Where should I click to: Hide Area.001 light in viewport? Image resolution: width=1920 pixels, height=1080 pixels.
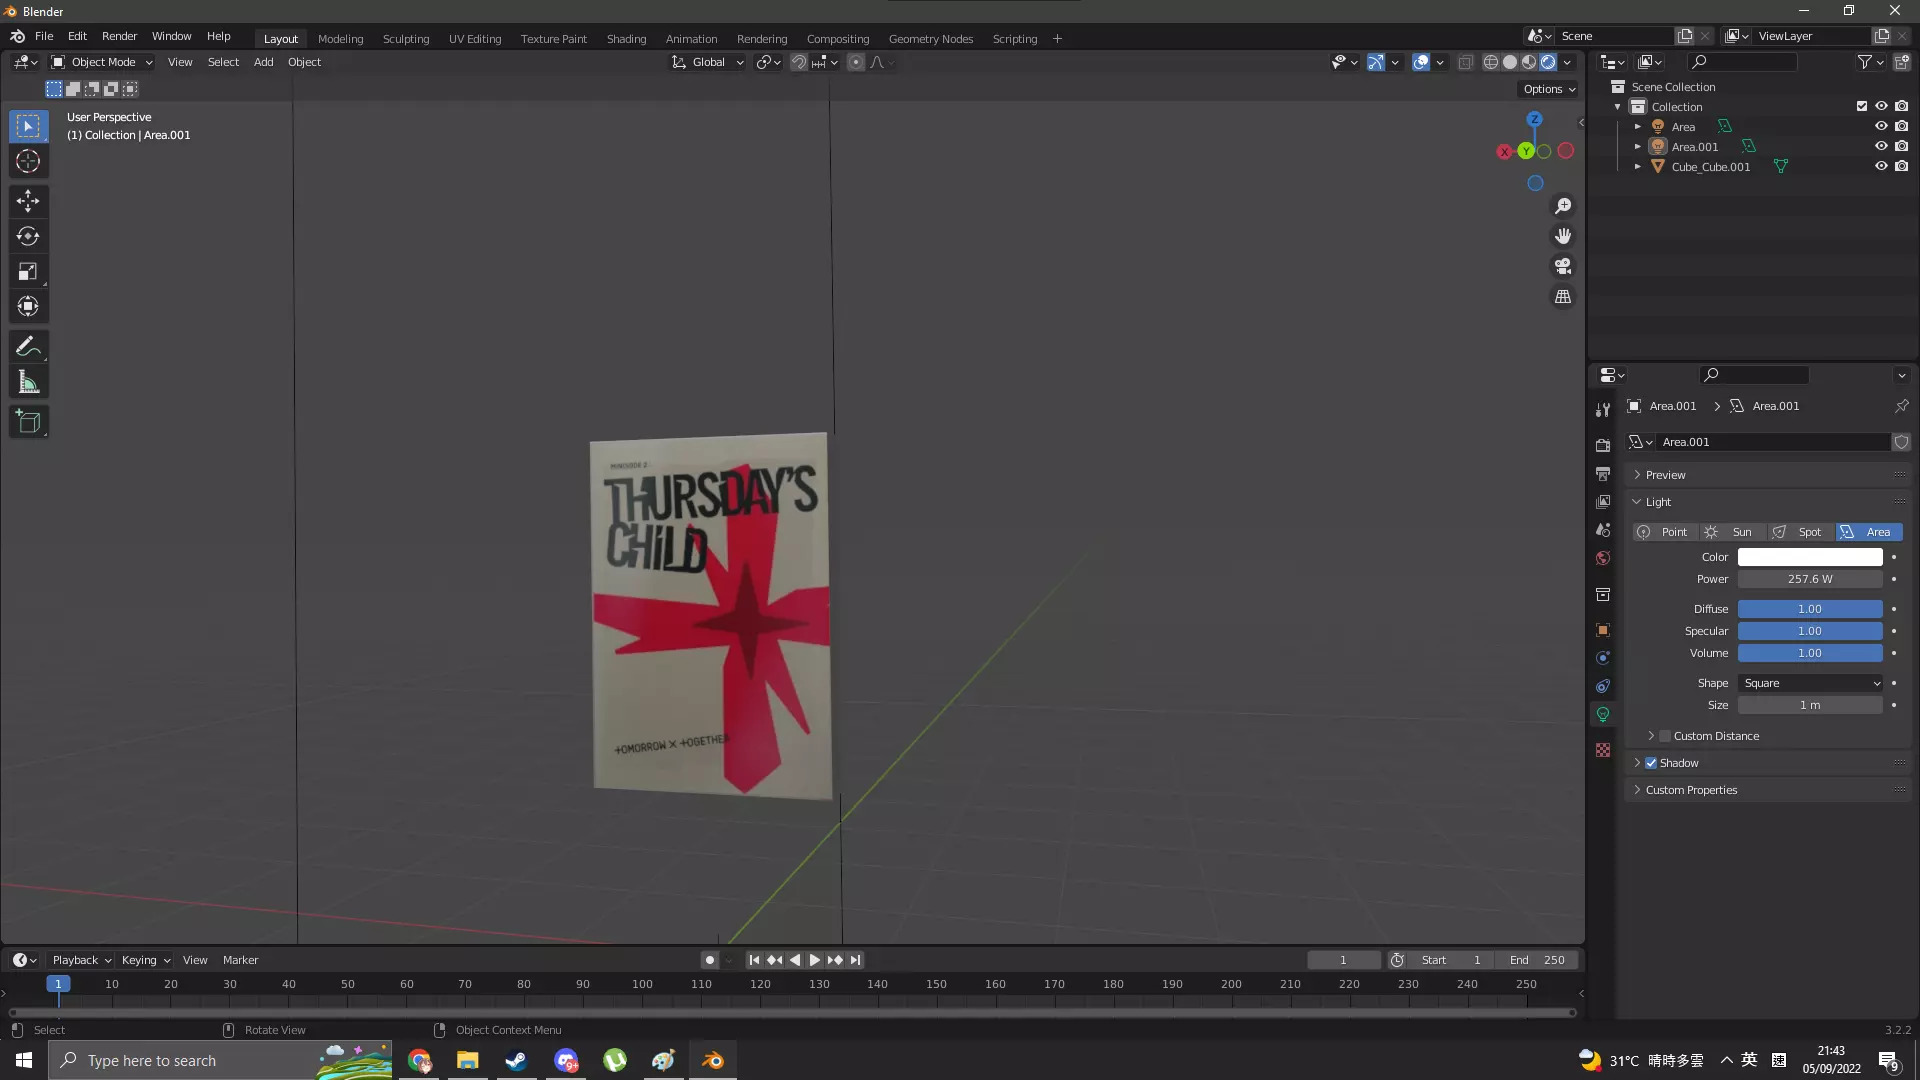coord(1881,146)
